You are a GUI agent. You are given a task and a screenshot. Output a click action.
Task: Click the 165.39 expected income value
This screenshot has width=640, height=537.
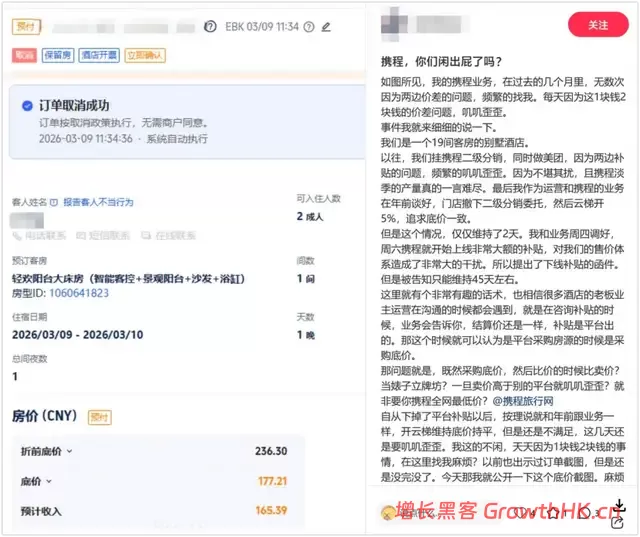click(x=271, y=510)
